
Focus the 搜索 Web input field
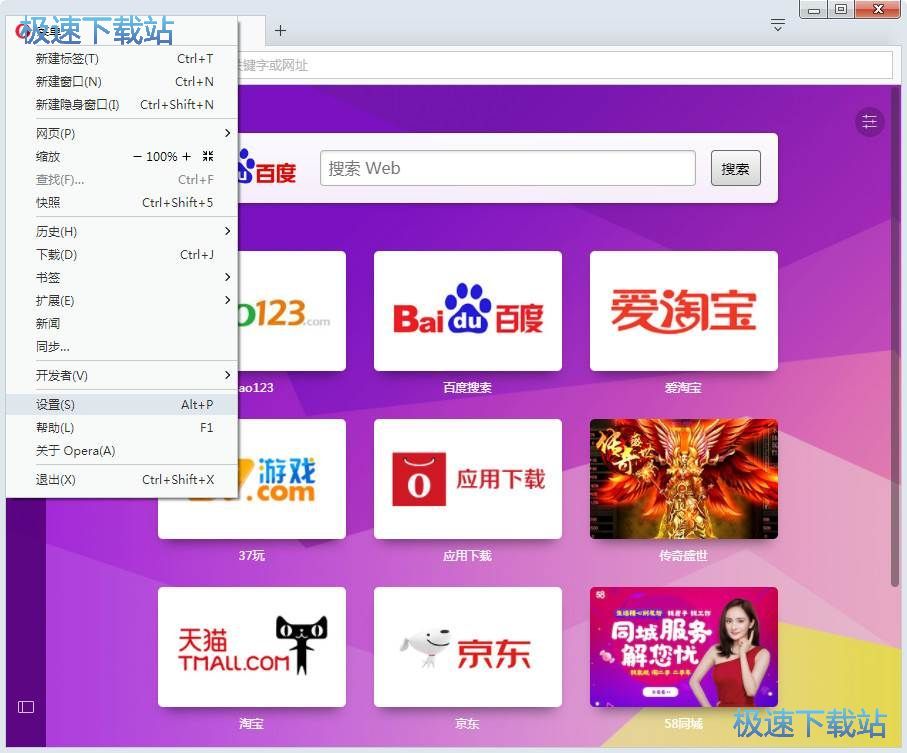point(507,168)
